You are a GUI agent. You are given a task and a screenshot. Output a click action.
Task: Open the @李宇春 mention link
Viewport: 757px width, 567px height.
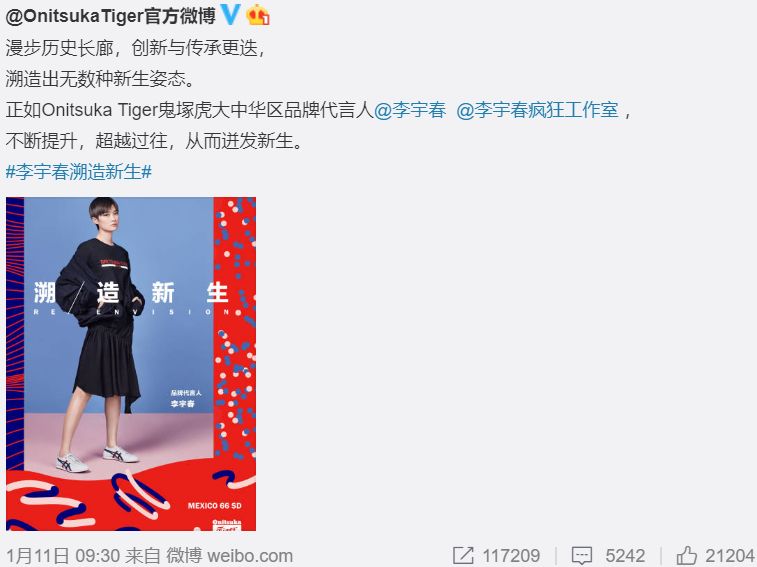tap(410, 110)
